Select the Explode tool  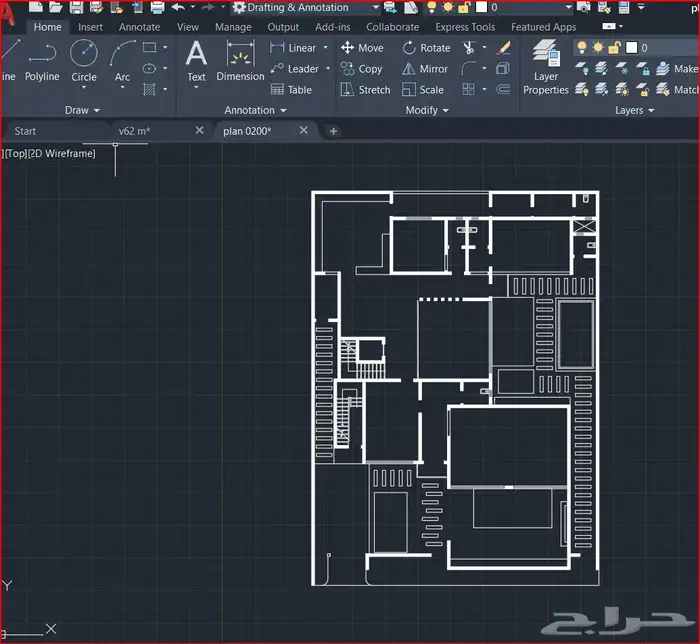pyautogui.click(x=503, y=68)
